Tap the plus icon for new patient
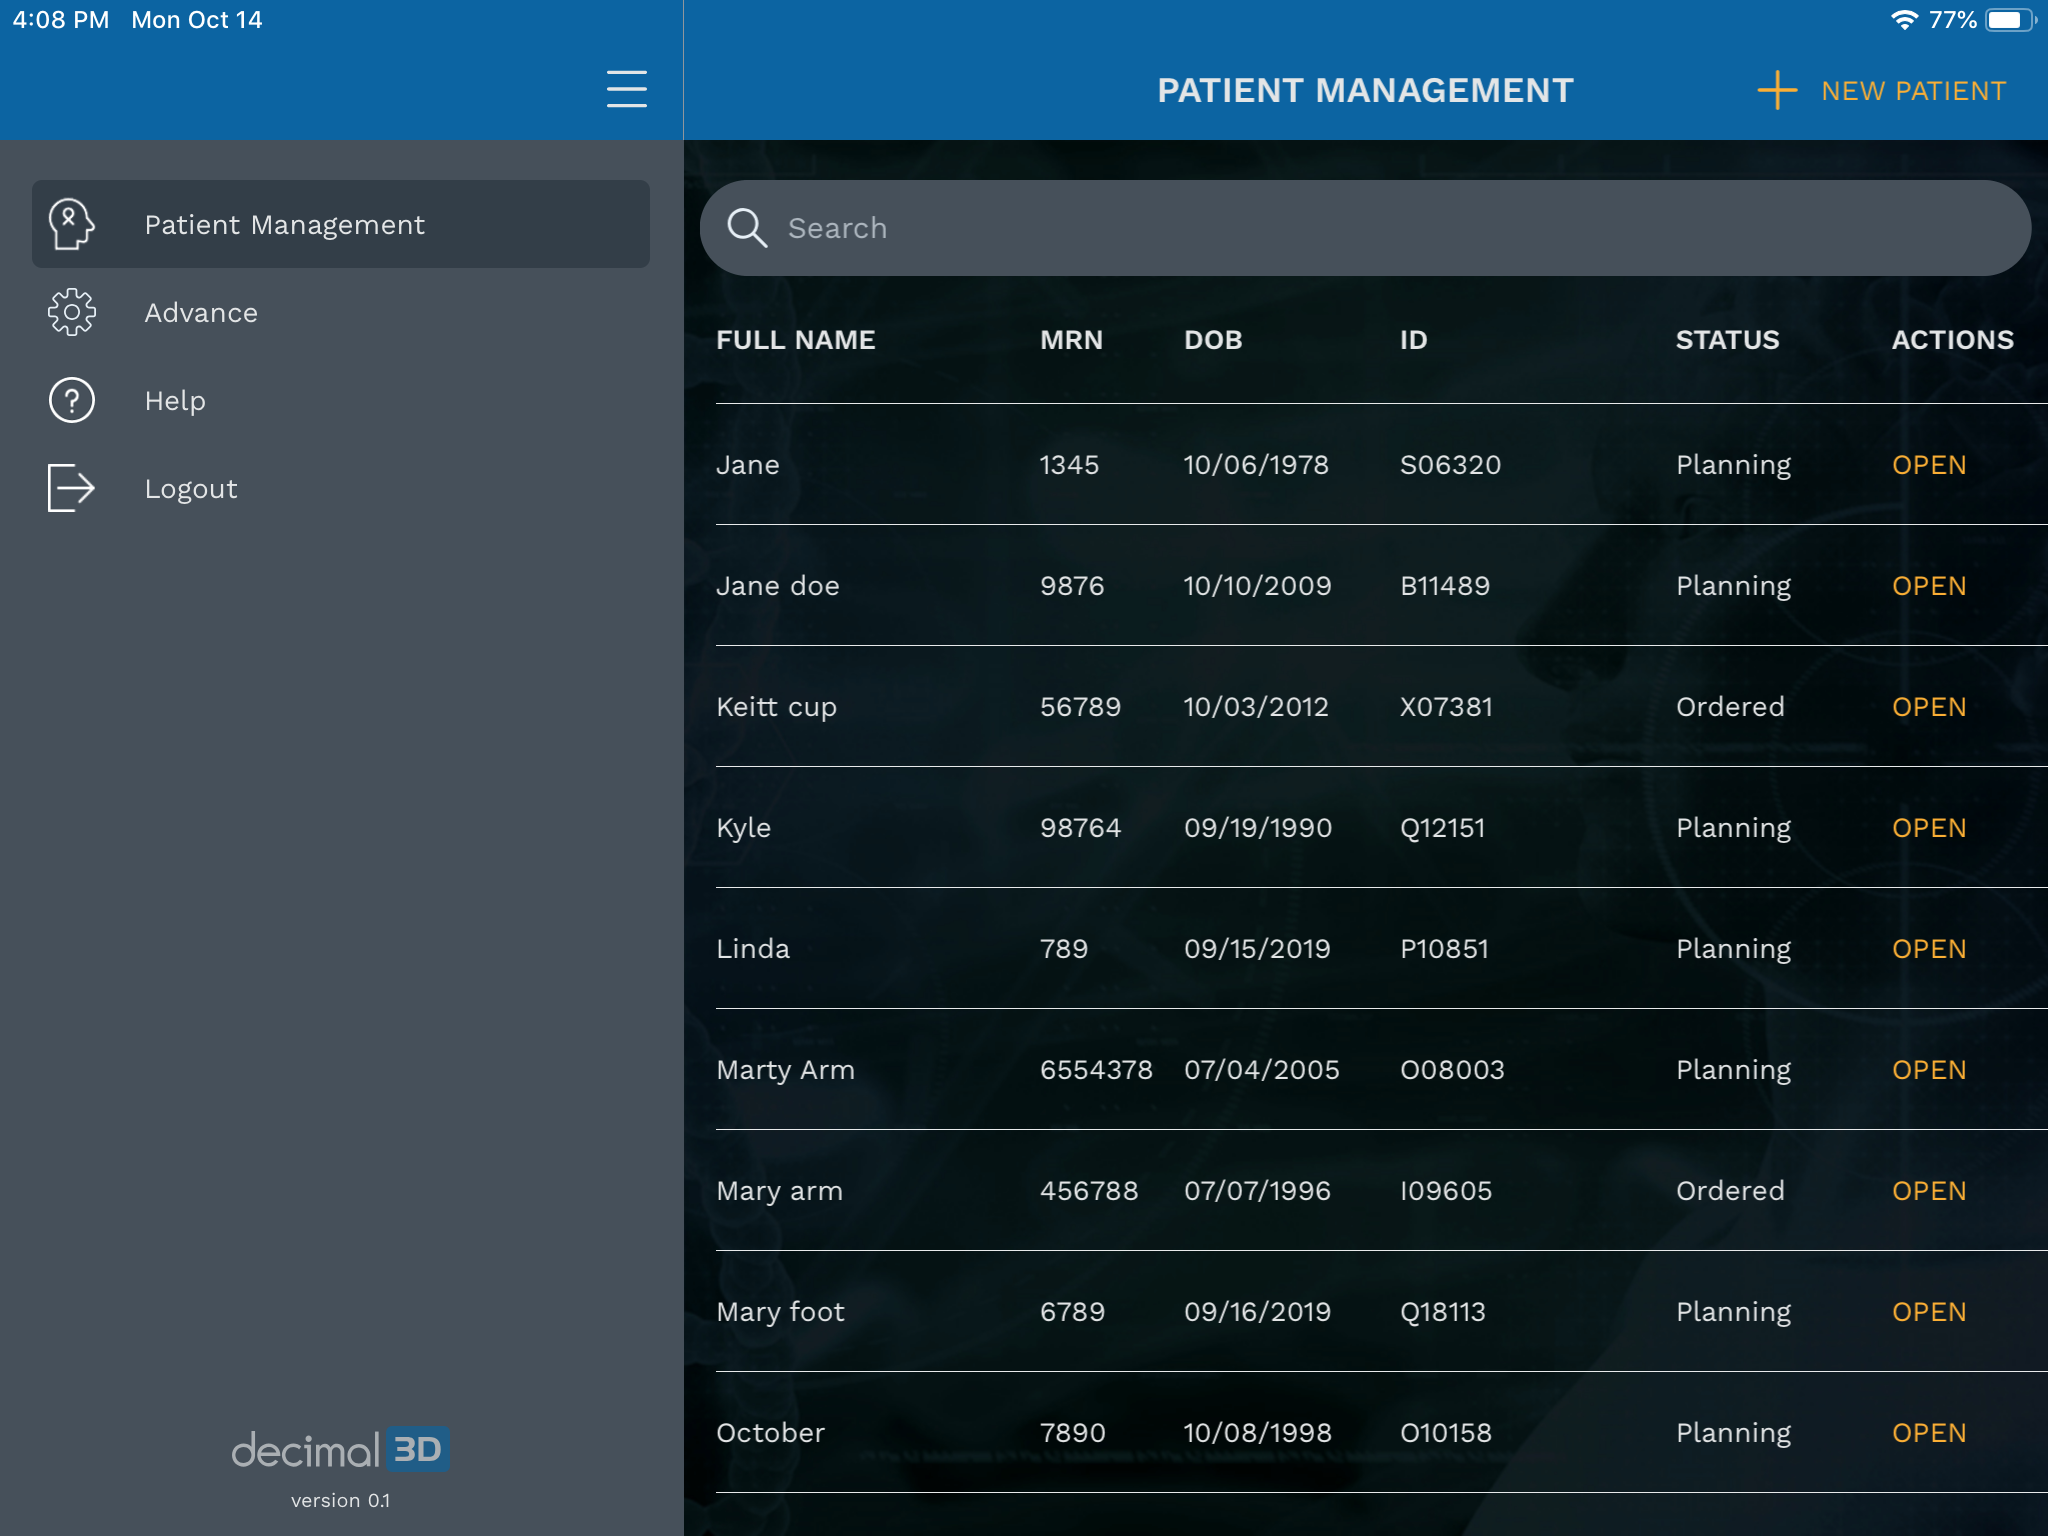Image resolution: width=2048 pixels, height=1536 pixels. [1776, 90]
